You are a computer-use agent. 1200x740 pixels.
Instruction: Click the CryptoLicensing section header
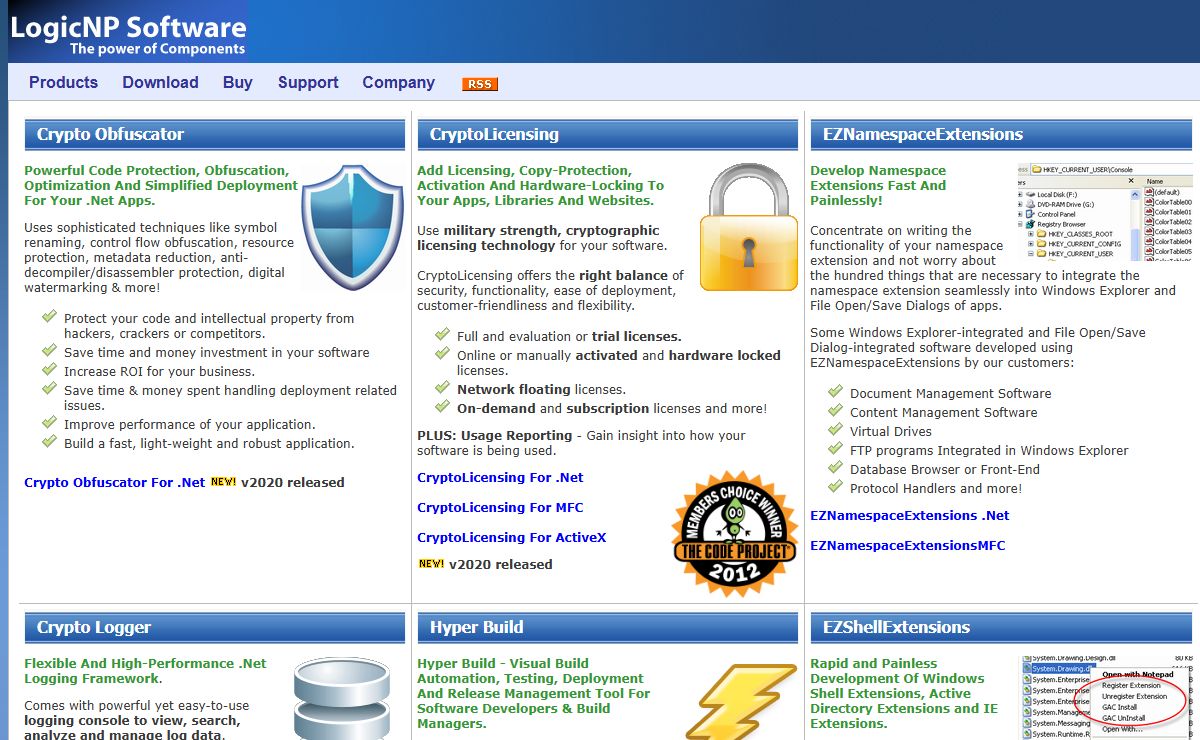tap(608, 134)
